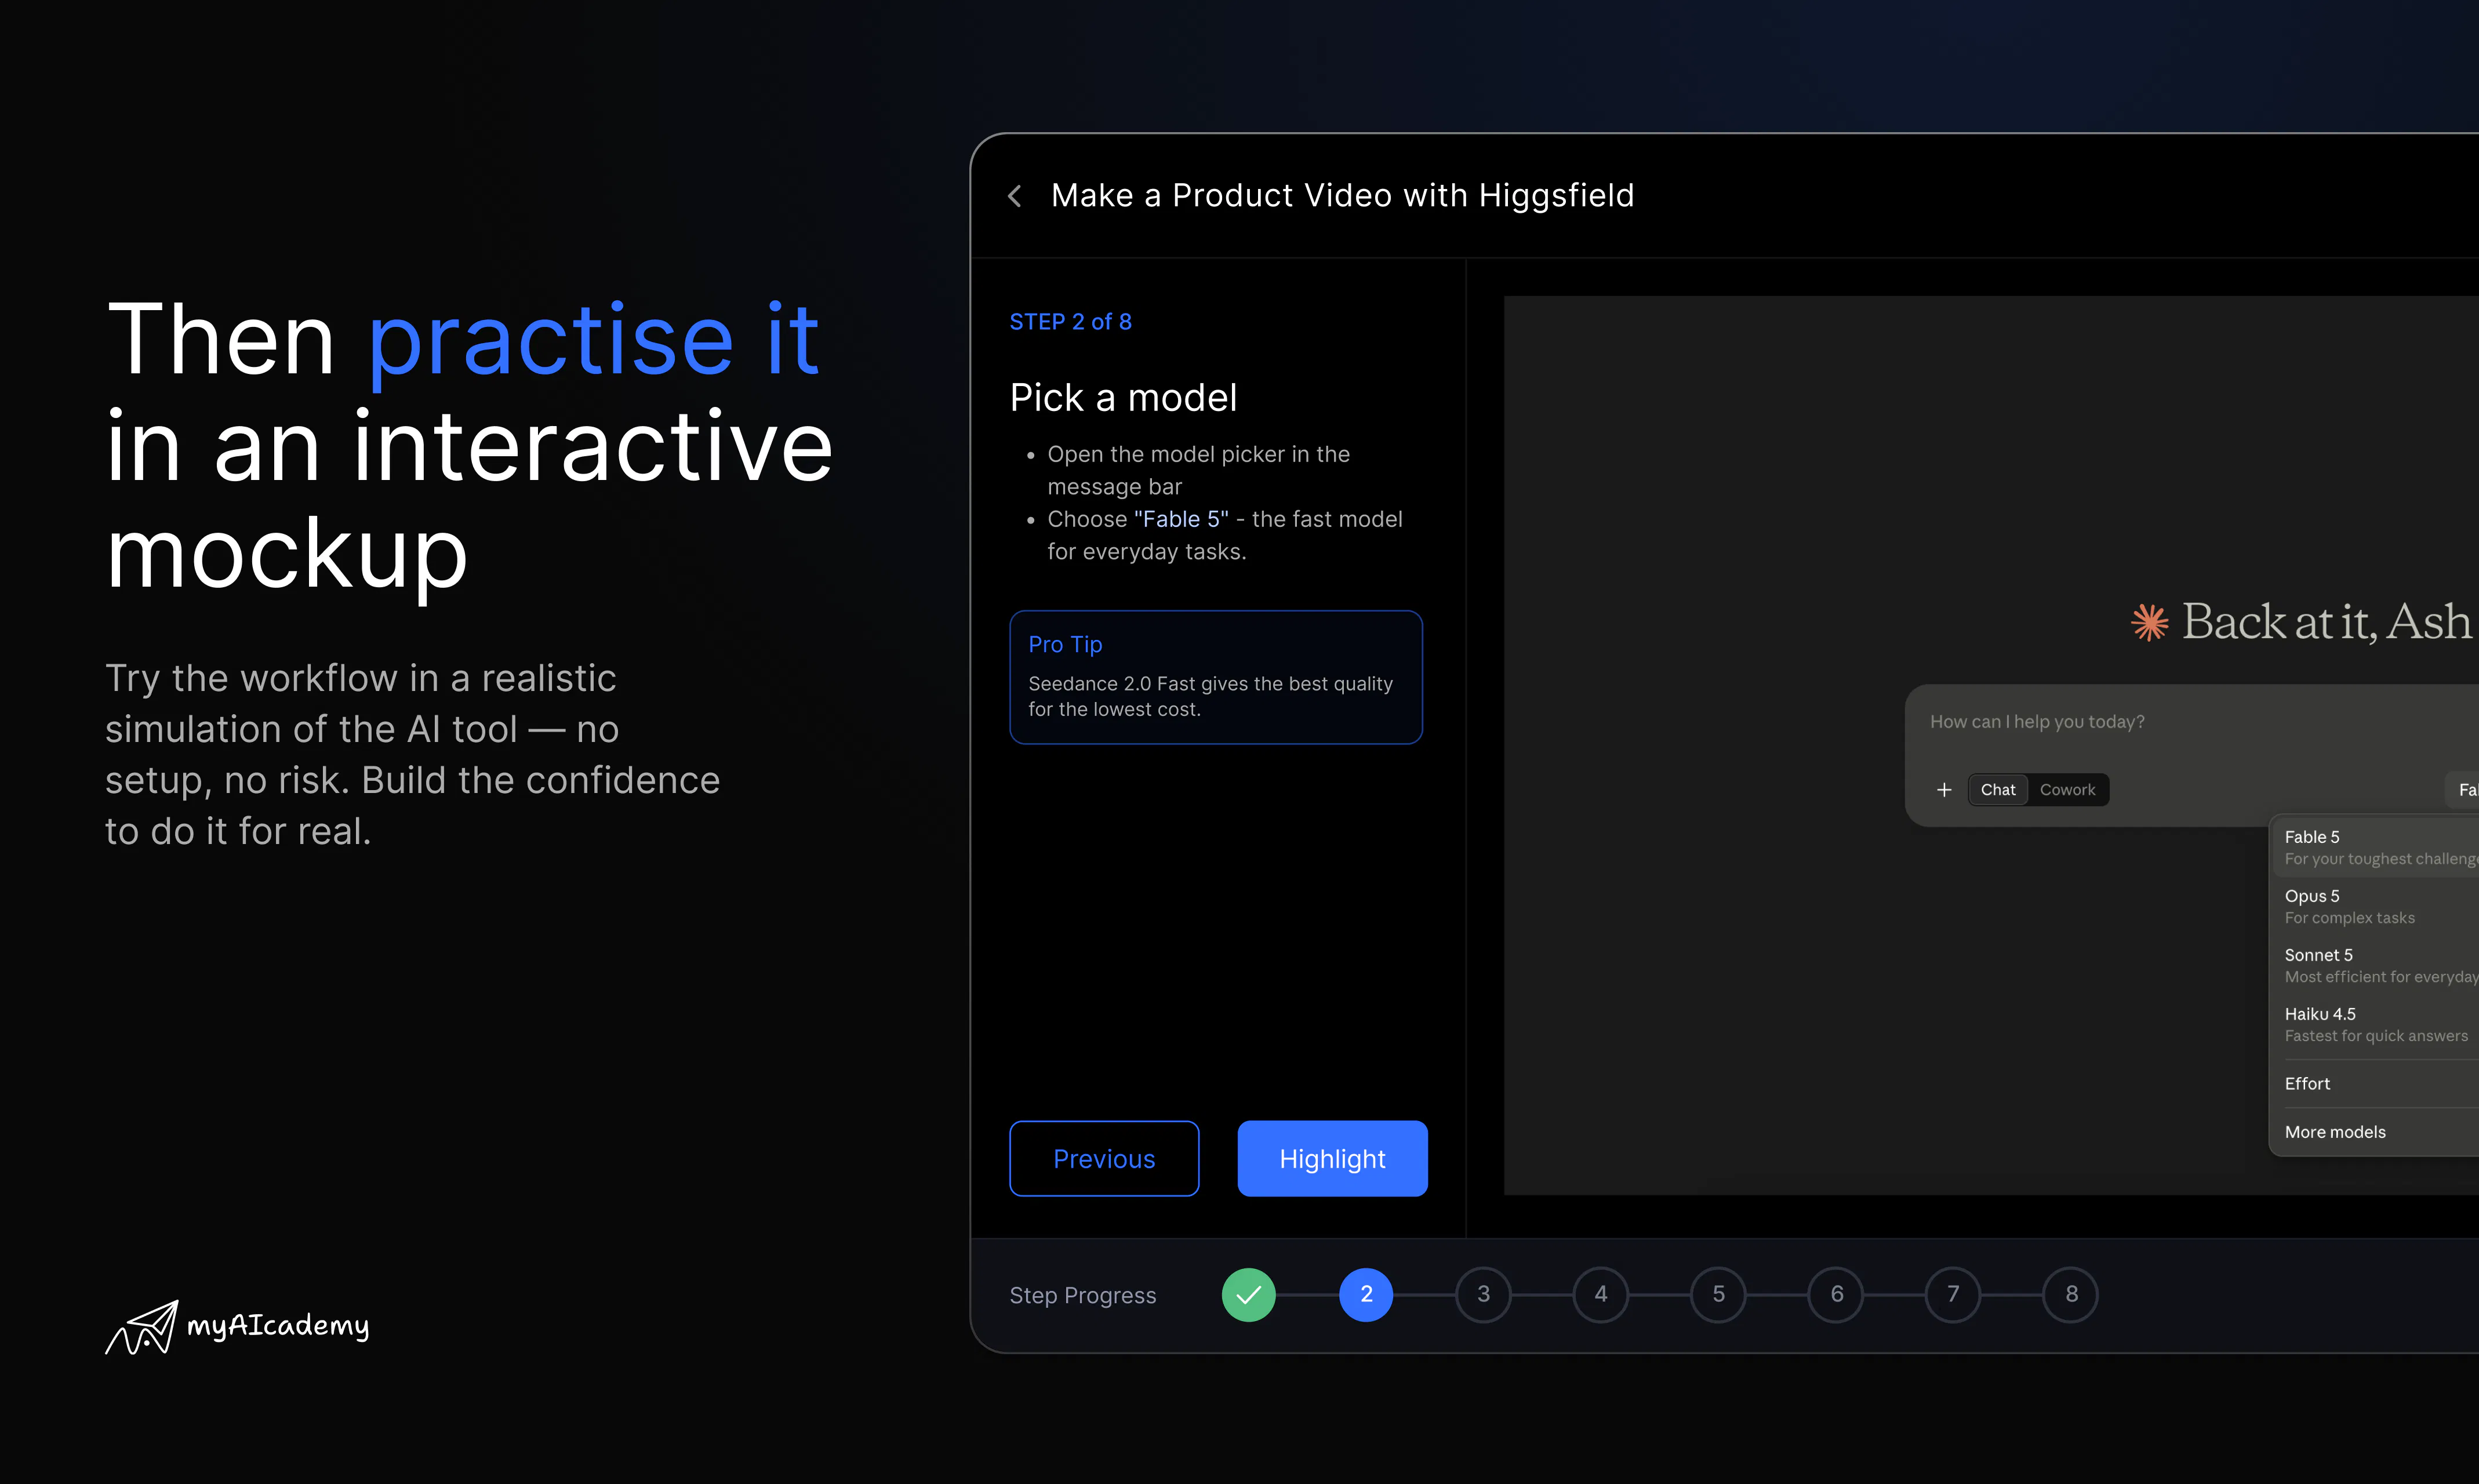Click the "Back at it, Ash" greeting
The width and height of the screenshot is (2479, 1484).
point(2327,622)
